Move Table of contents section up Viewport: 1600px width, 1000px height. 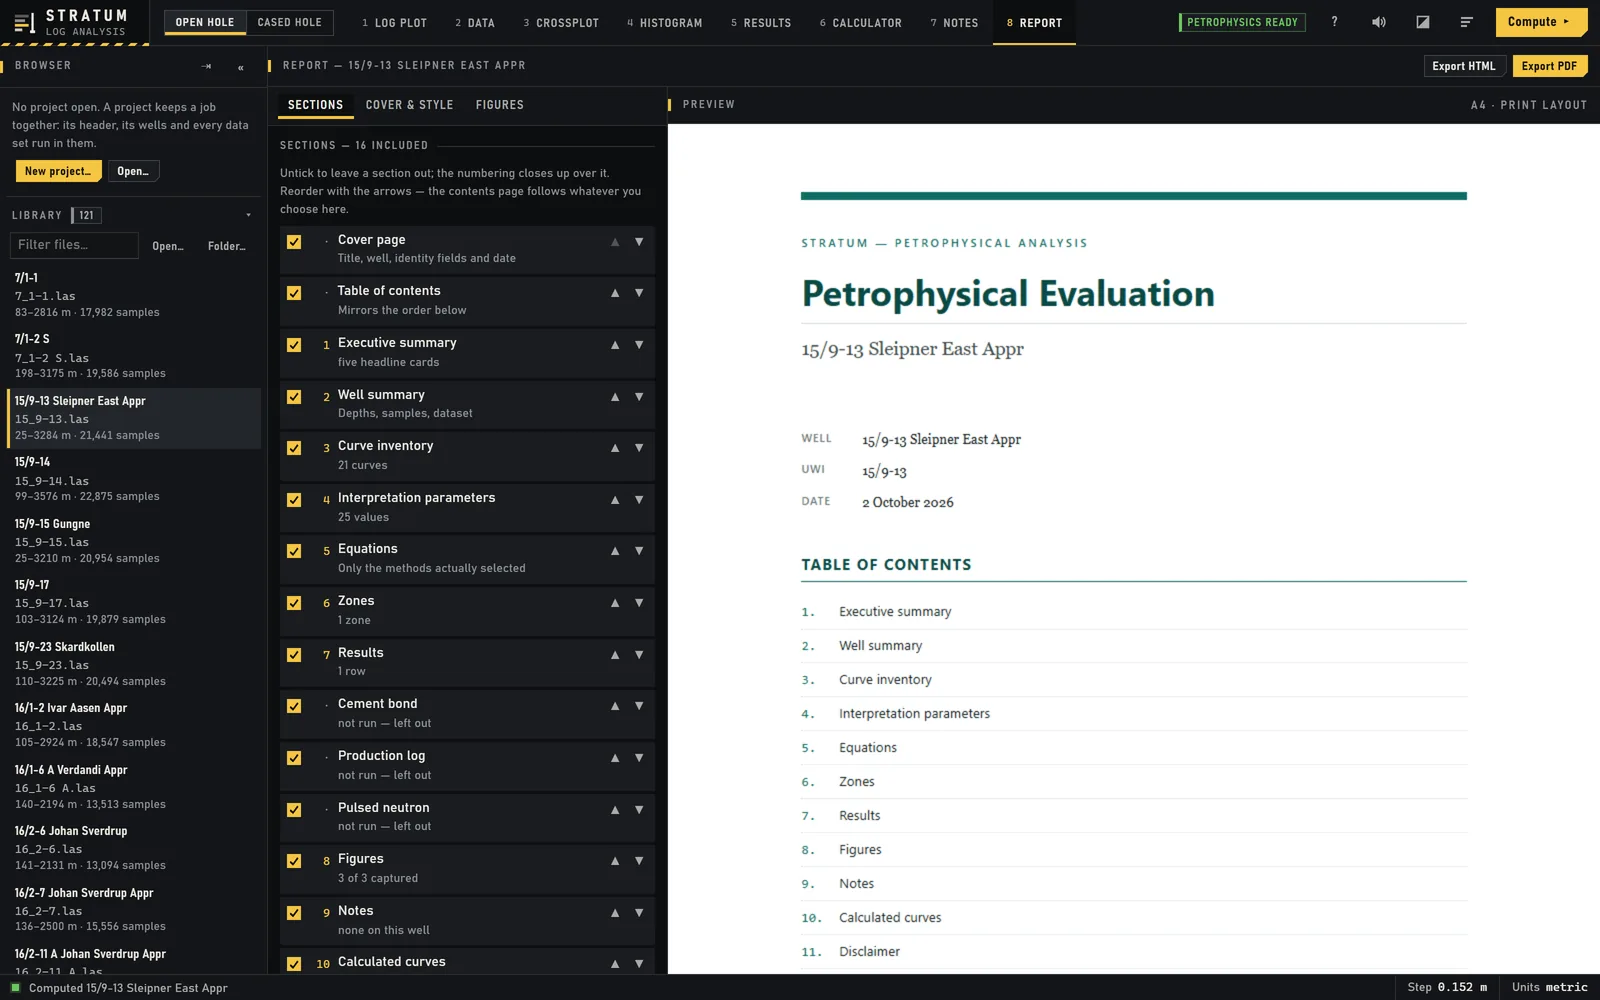pyautogui.click(x=615, y=293)
